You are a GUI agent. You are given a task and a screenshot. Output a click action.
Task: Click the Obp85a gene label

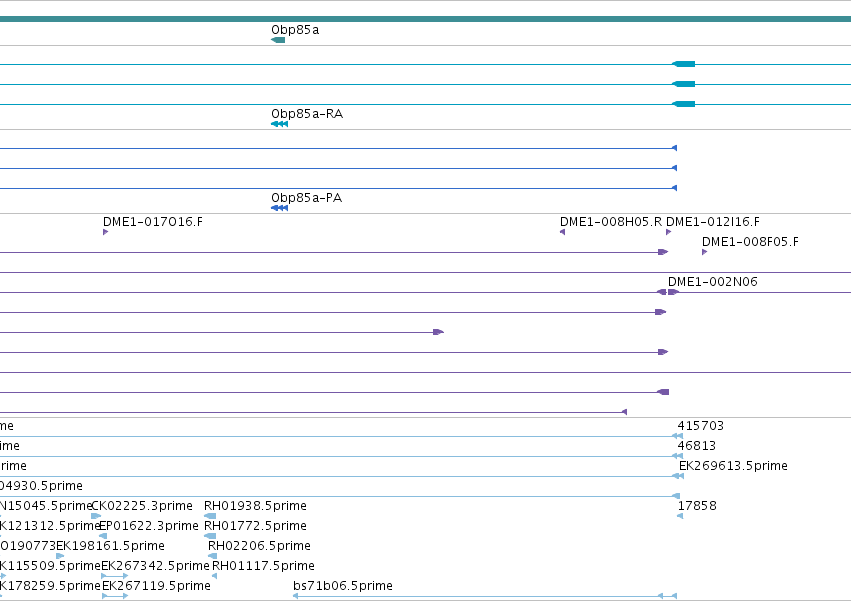[295, 30]
